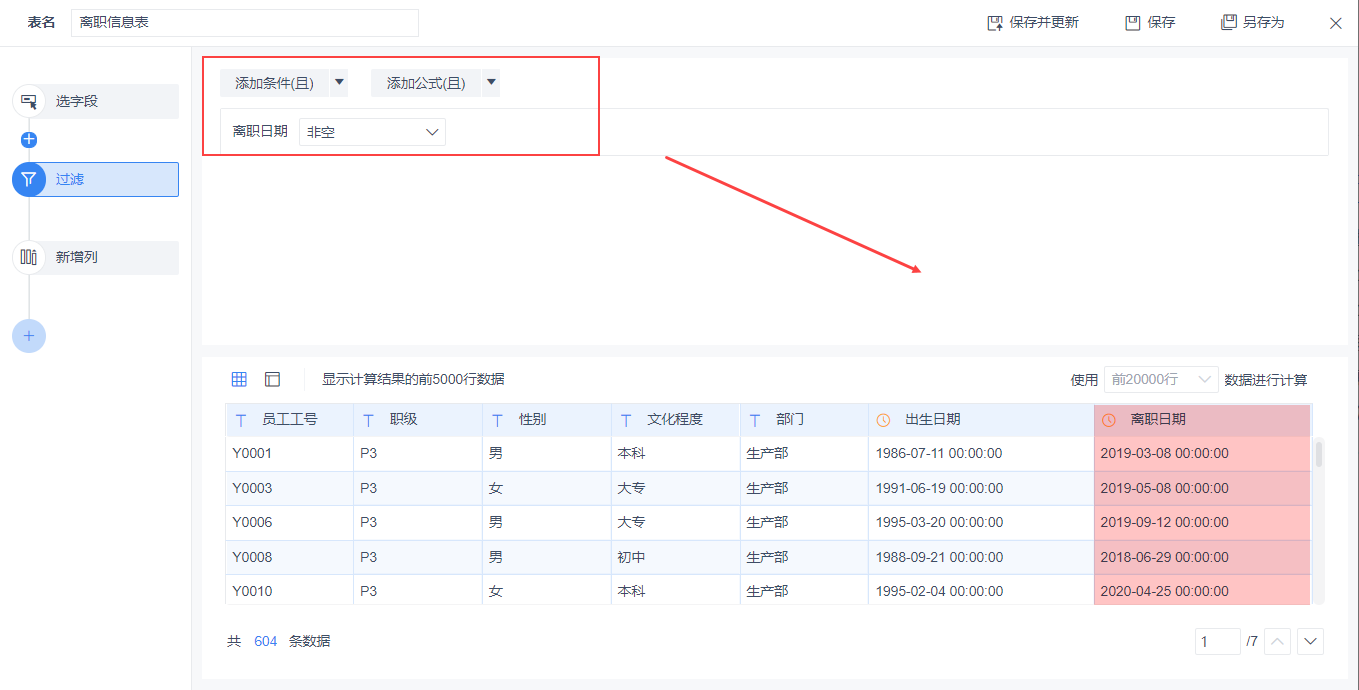The width and height of the screenshot is (1359, 690).
Task: Open the 非空 condition dropdown
Action: point(372,132)
